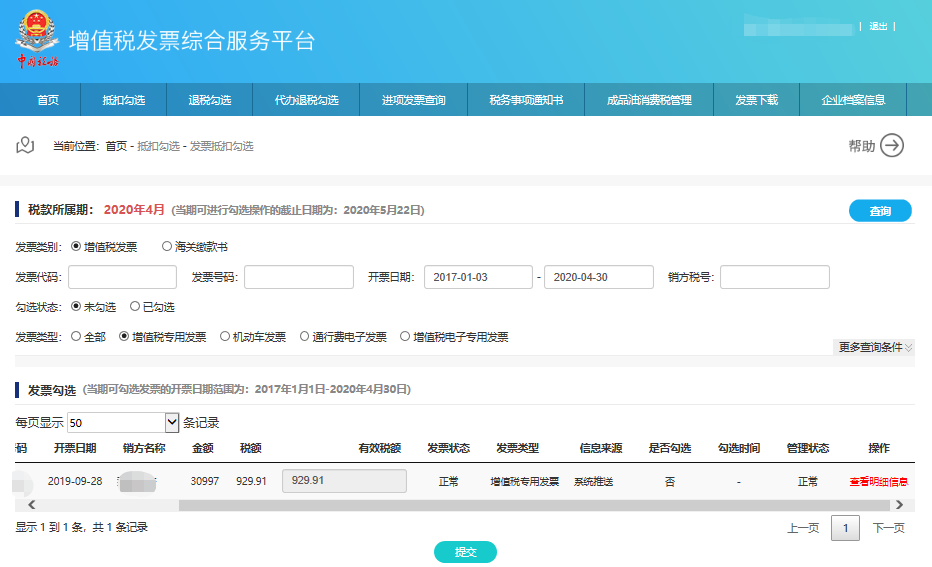The width and height of the screenshot is (932, 567).
Task: Click the 勾选时间 column header
Action: [x=738, y=448]
